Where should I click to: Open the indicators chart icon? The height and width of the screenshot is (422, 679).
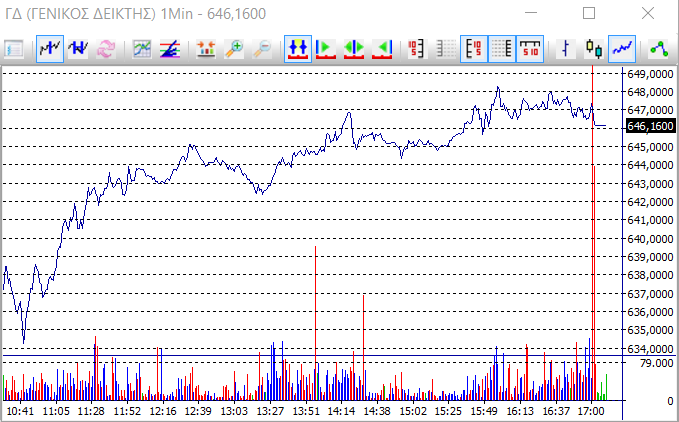pos(142,49)
